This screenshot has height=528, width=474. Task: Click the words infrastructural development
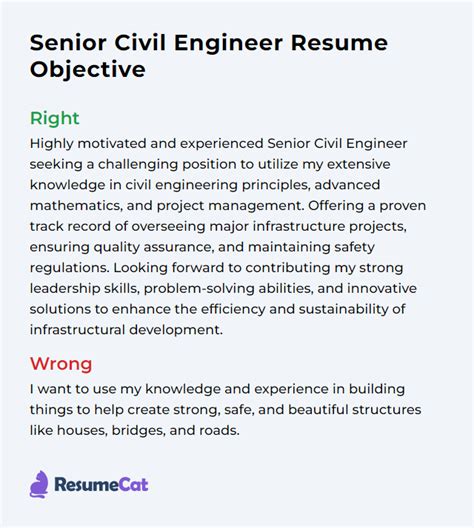[x=126, y=330]
